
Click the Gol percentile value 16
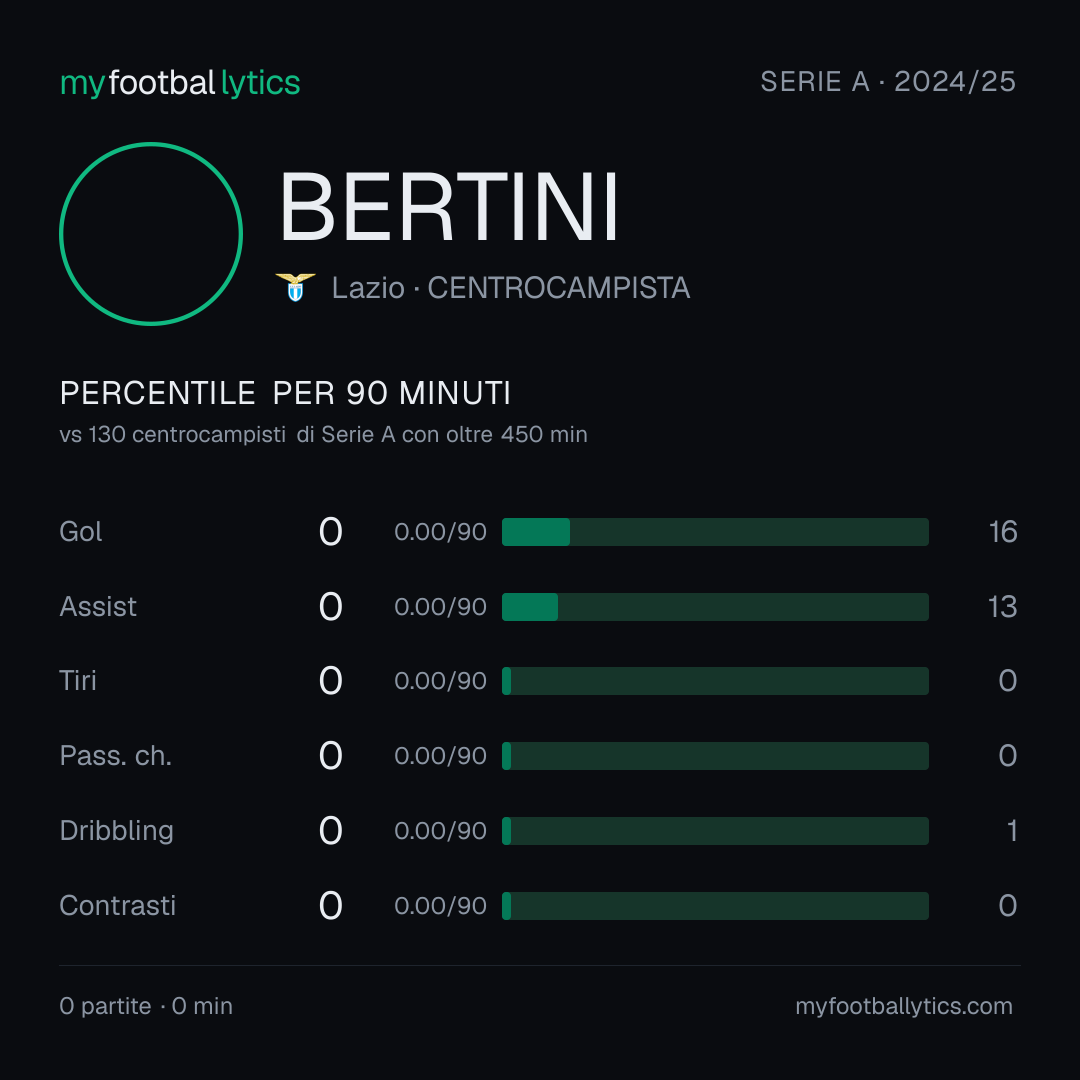tap(1003, 532)
